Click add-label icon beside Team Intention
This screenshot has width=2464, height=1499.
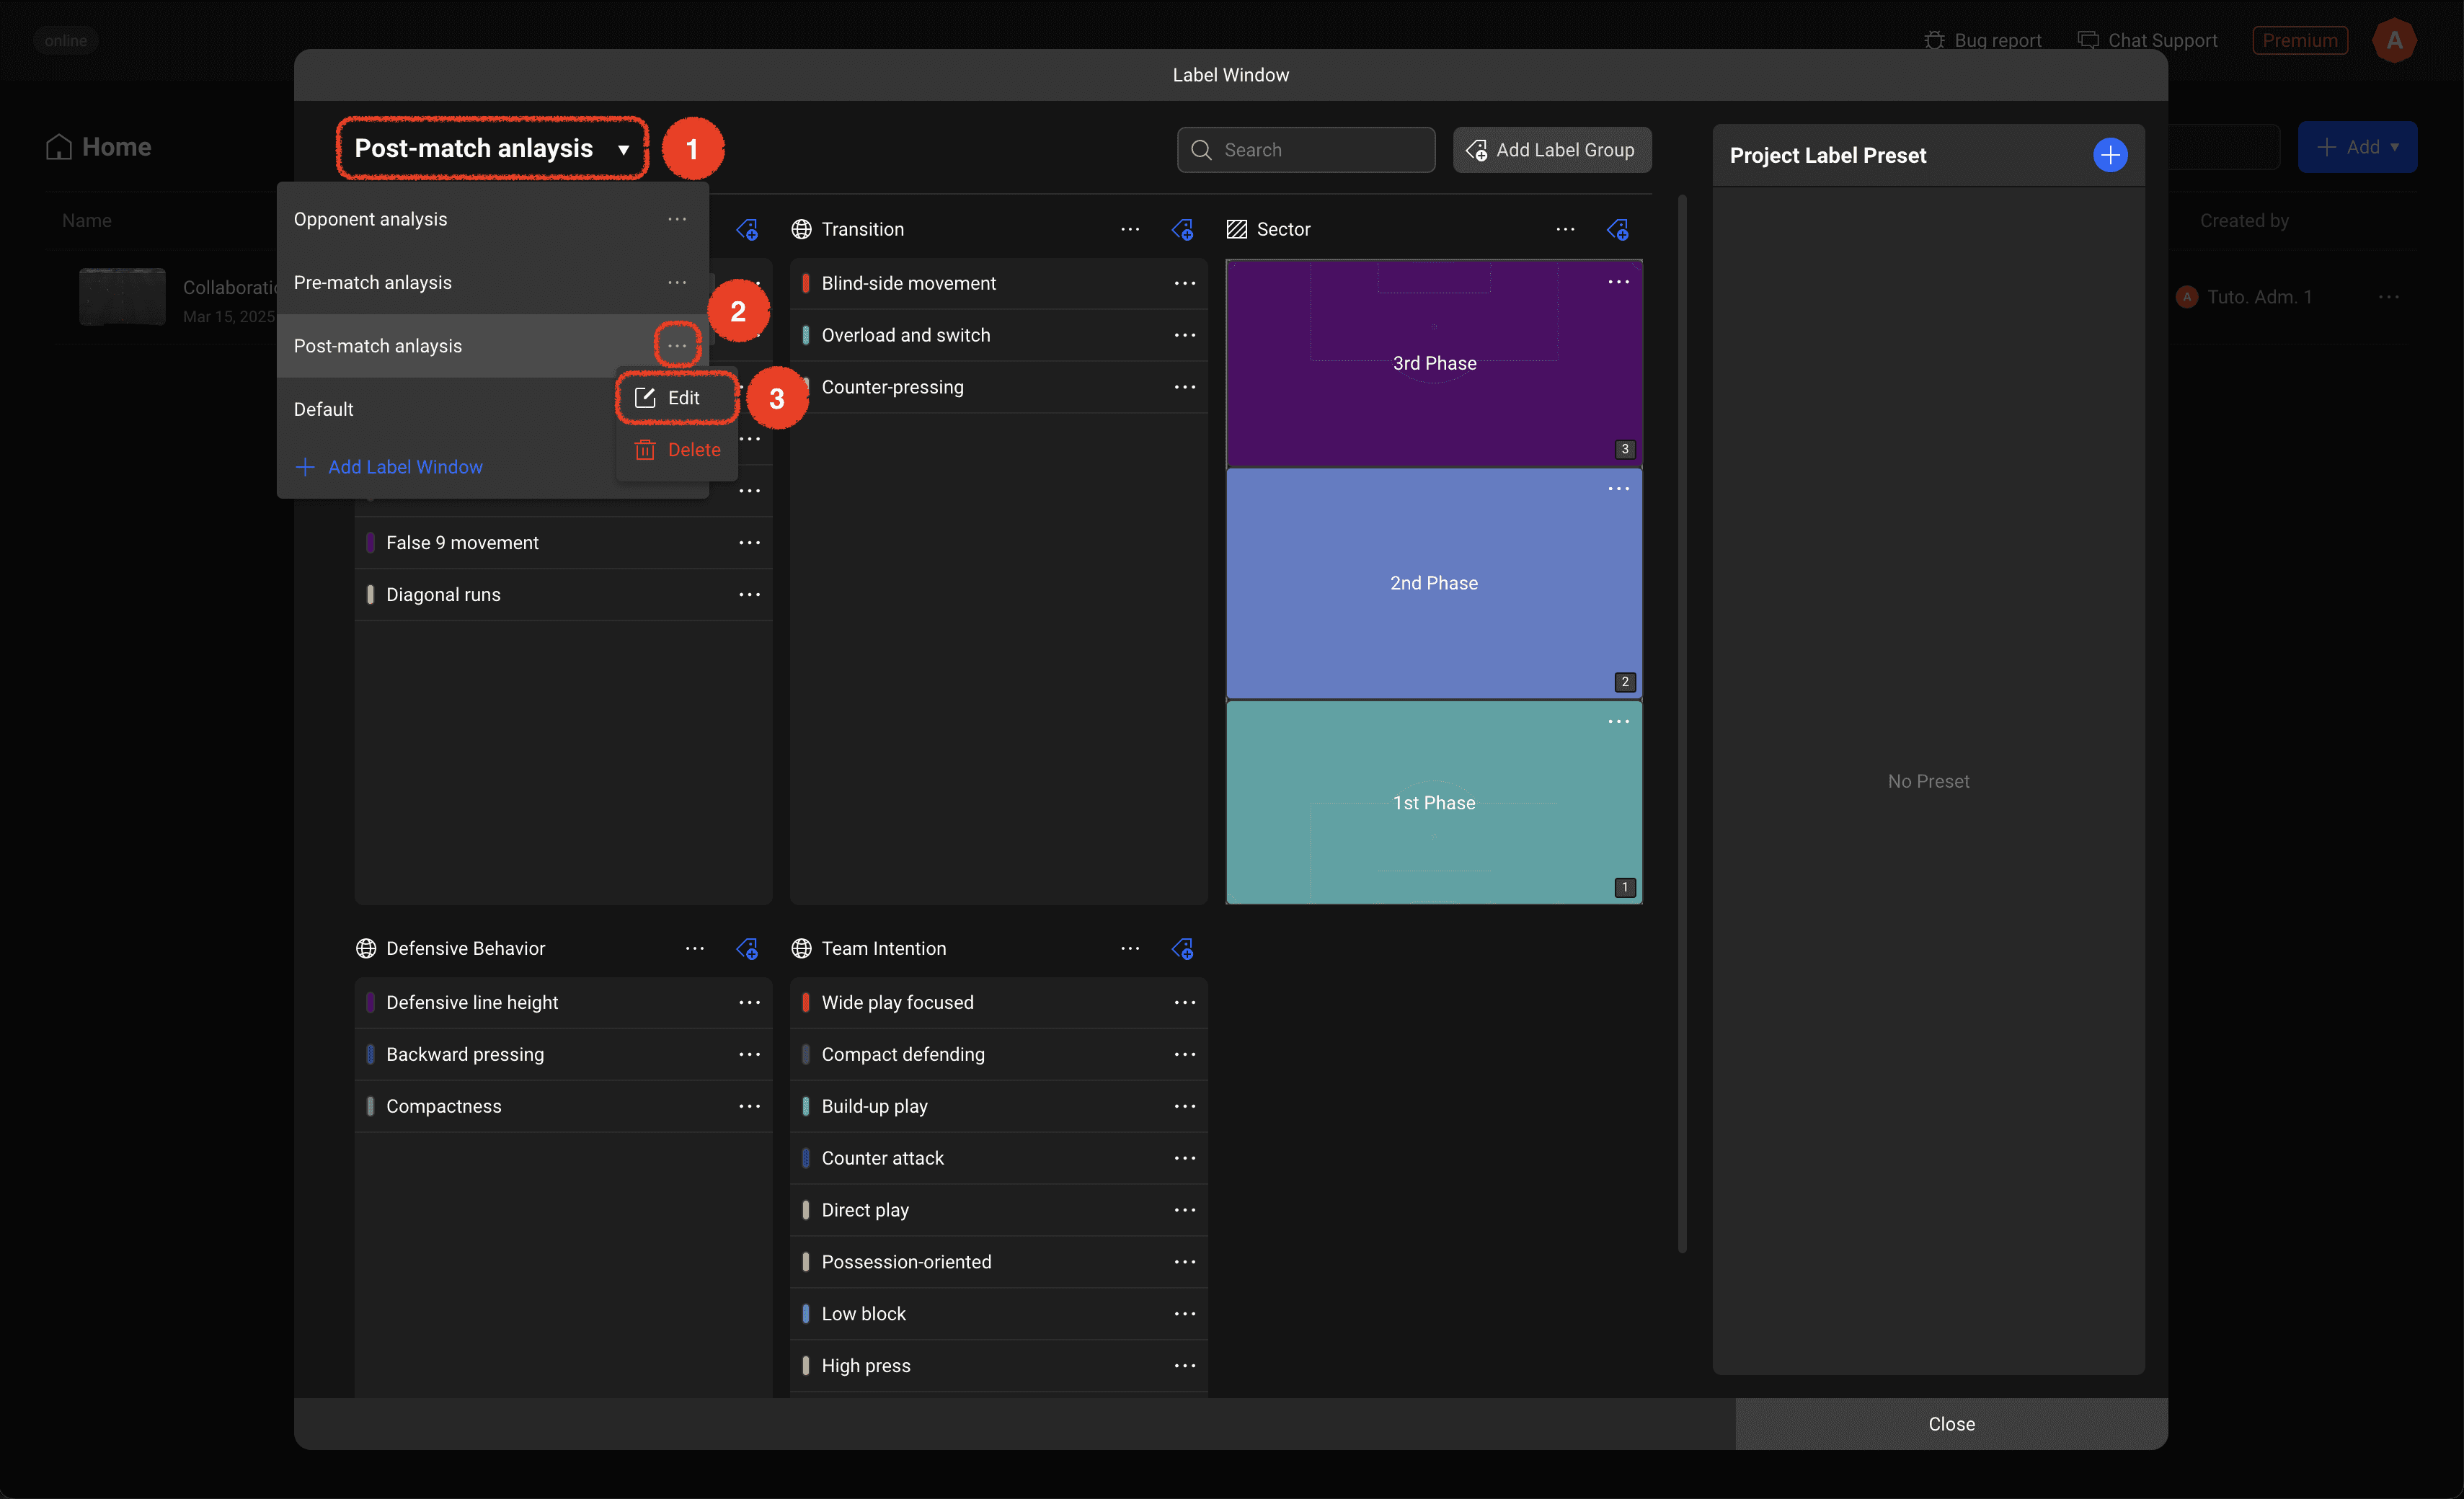[1182, 948]
